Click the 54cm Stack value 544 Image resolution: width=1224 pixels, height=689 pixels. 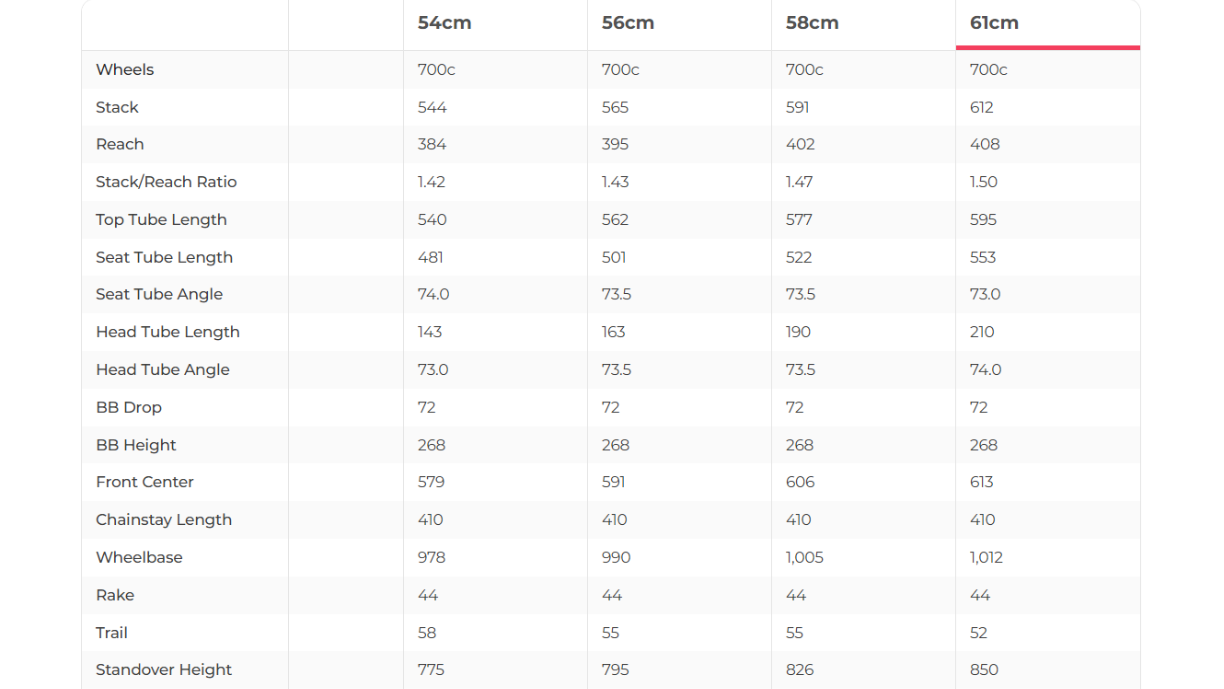[432, 107]
